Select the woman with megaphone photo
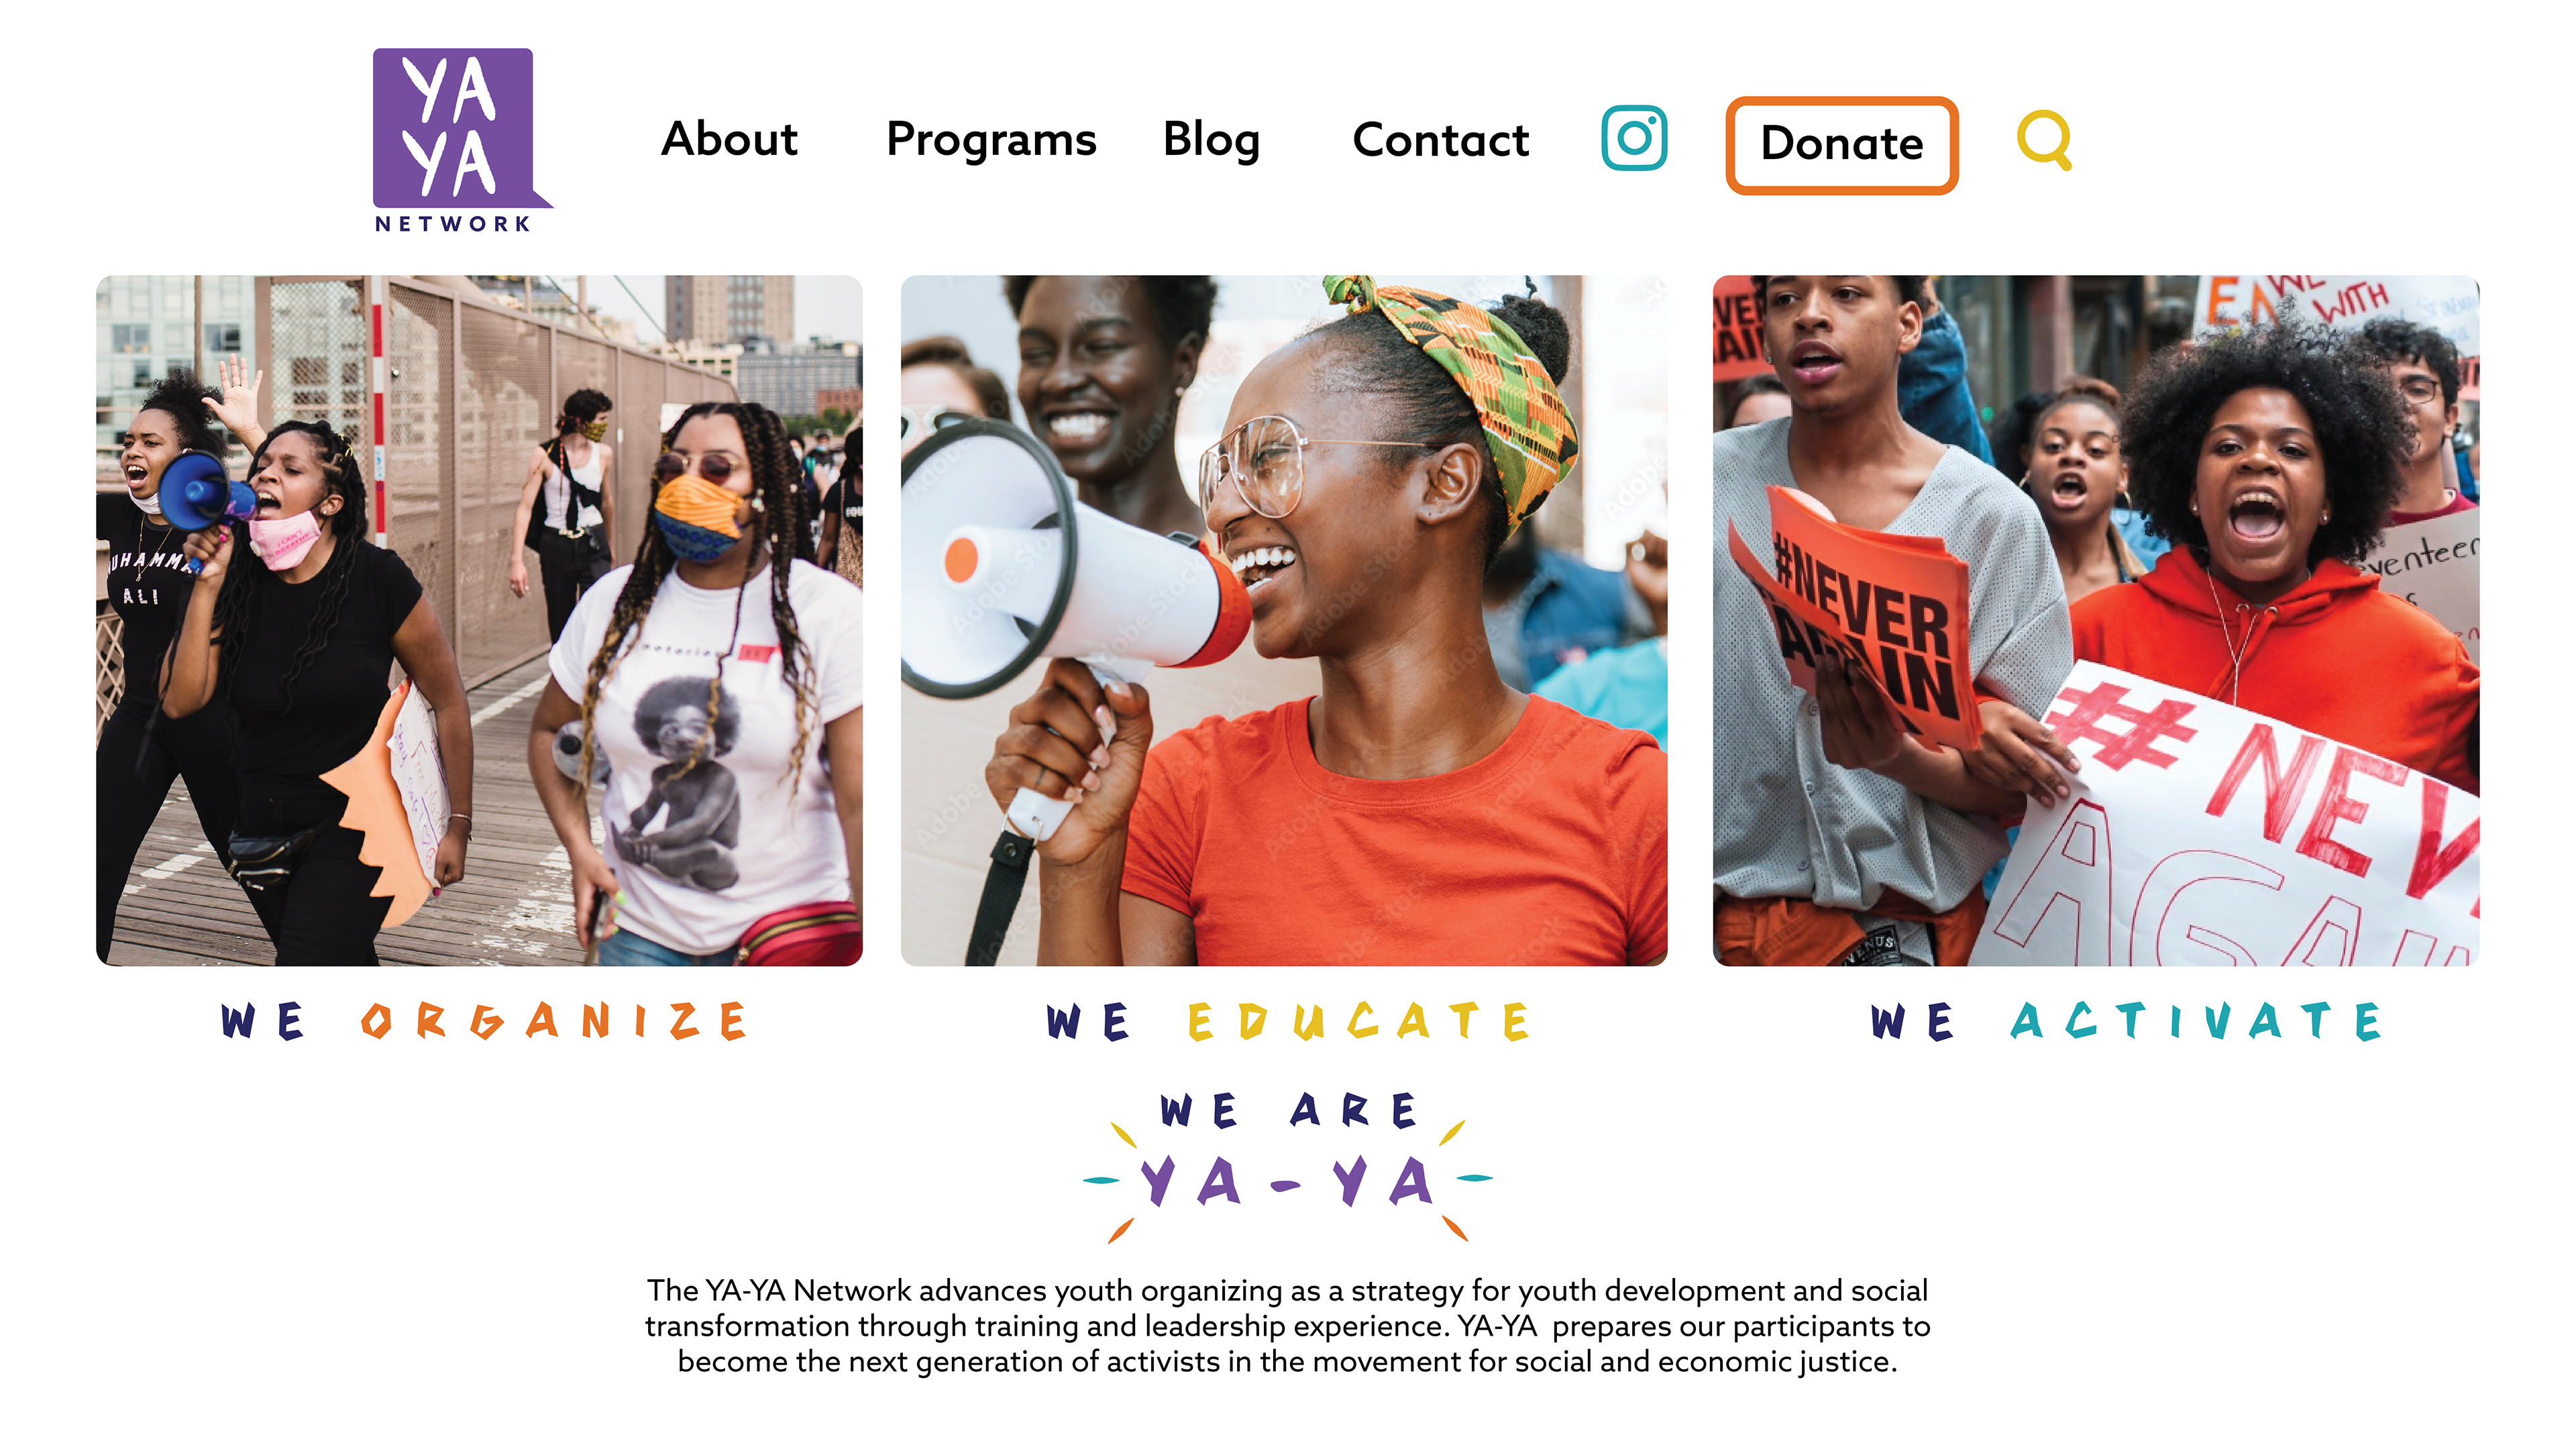 [1284, 620]
